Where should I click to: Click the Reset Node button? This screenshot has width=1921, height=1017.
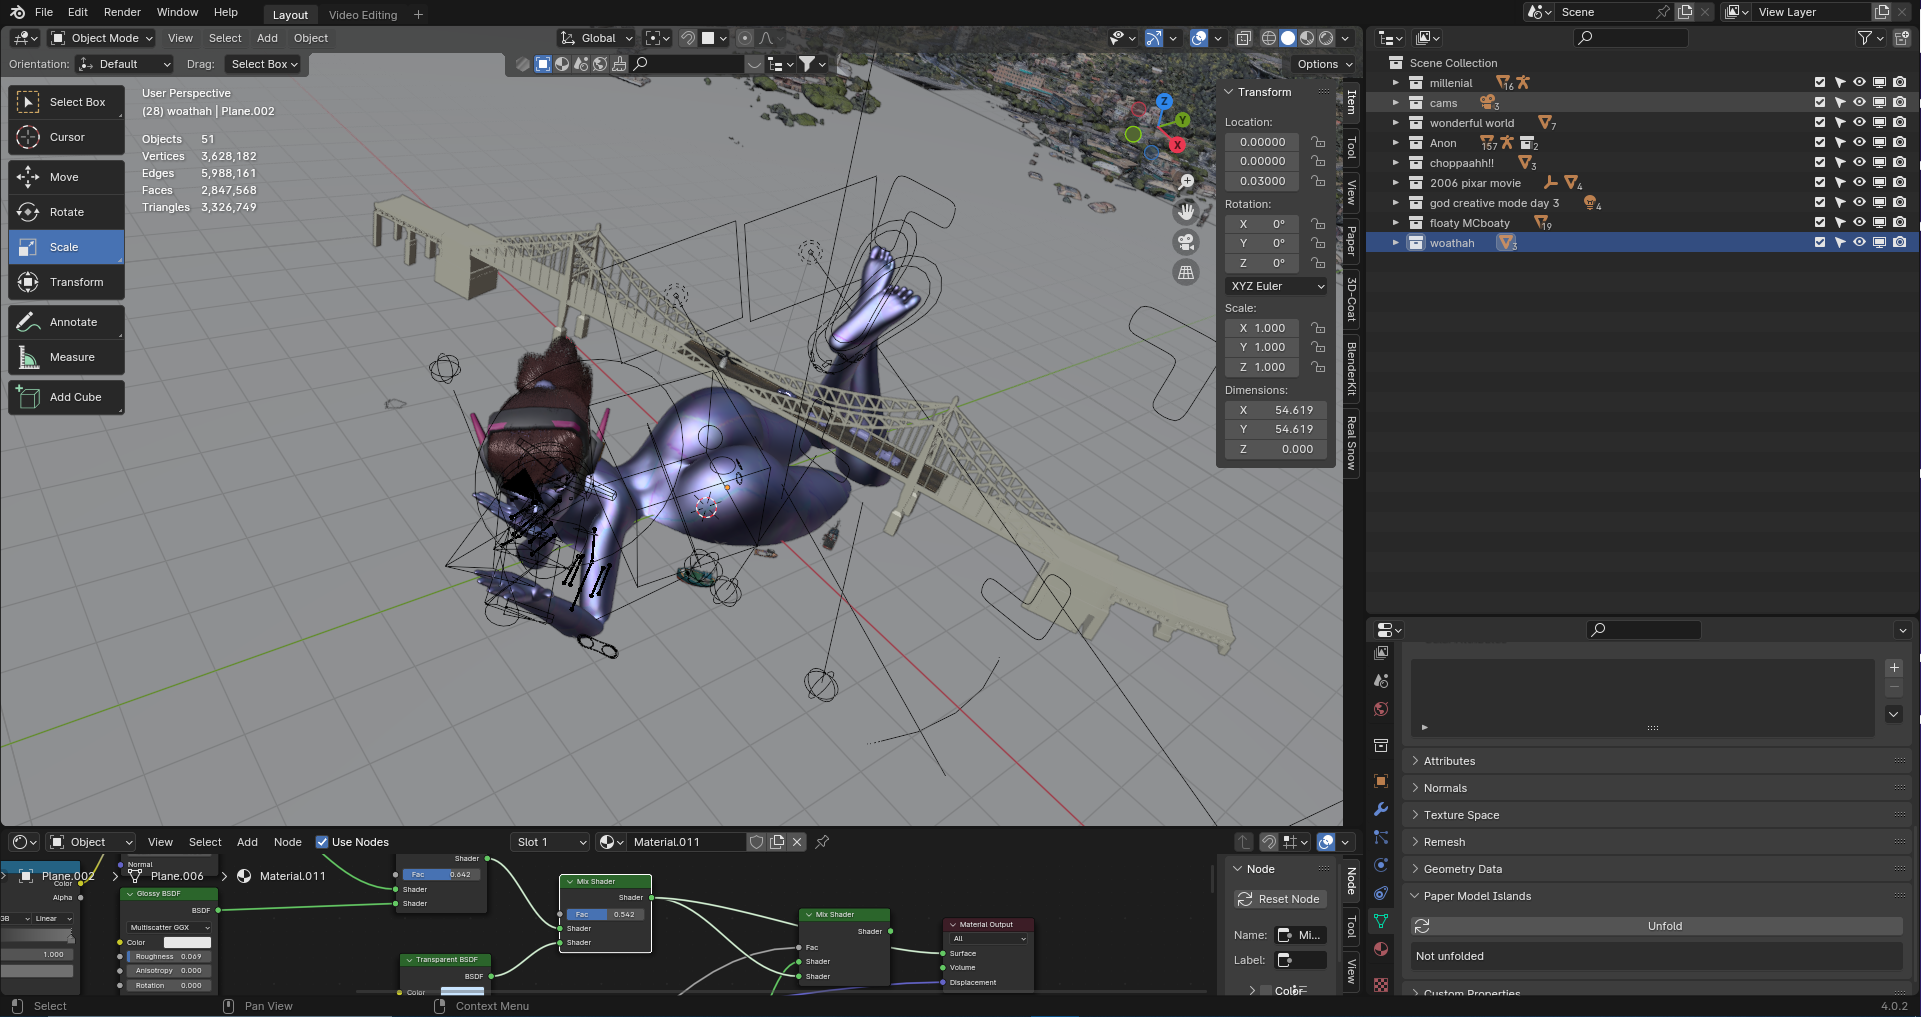[x=1279, y=899]
